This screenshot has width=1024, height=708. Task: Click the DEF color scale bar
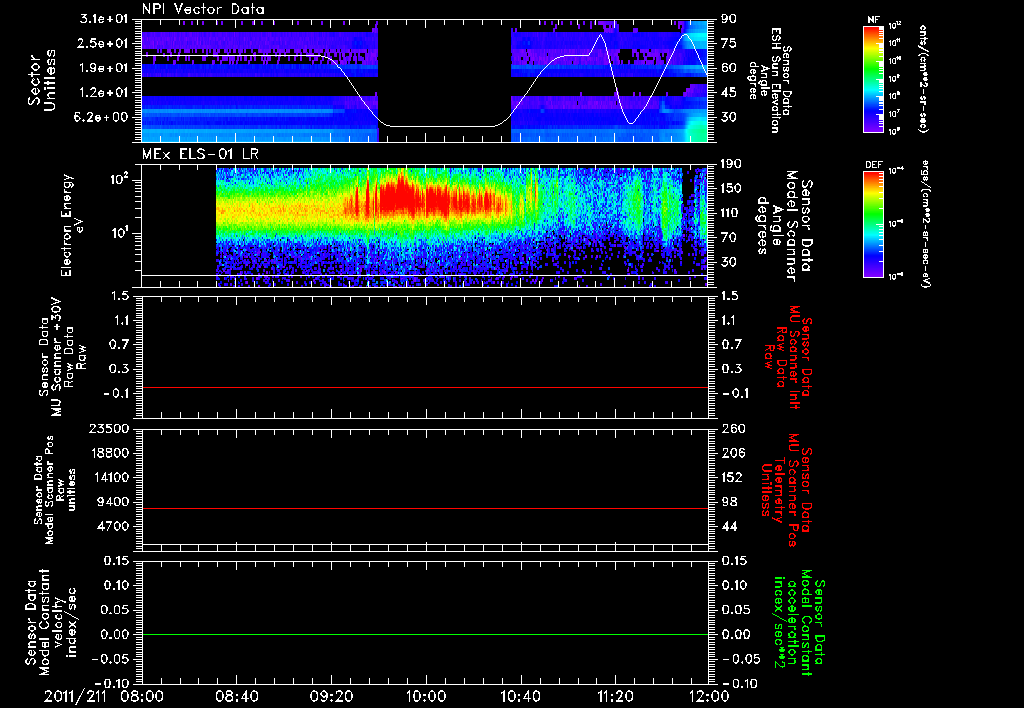pyautogui.click(x=873, y=224)
